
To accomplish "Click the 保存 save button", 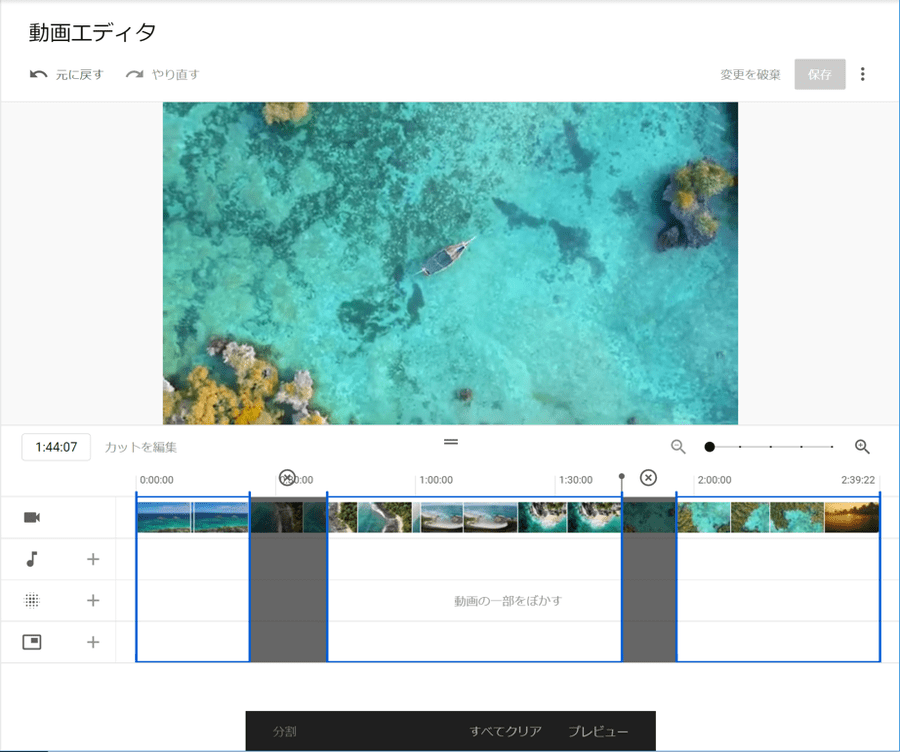I will [820, 75].
